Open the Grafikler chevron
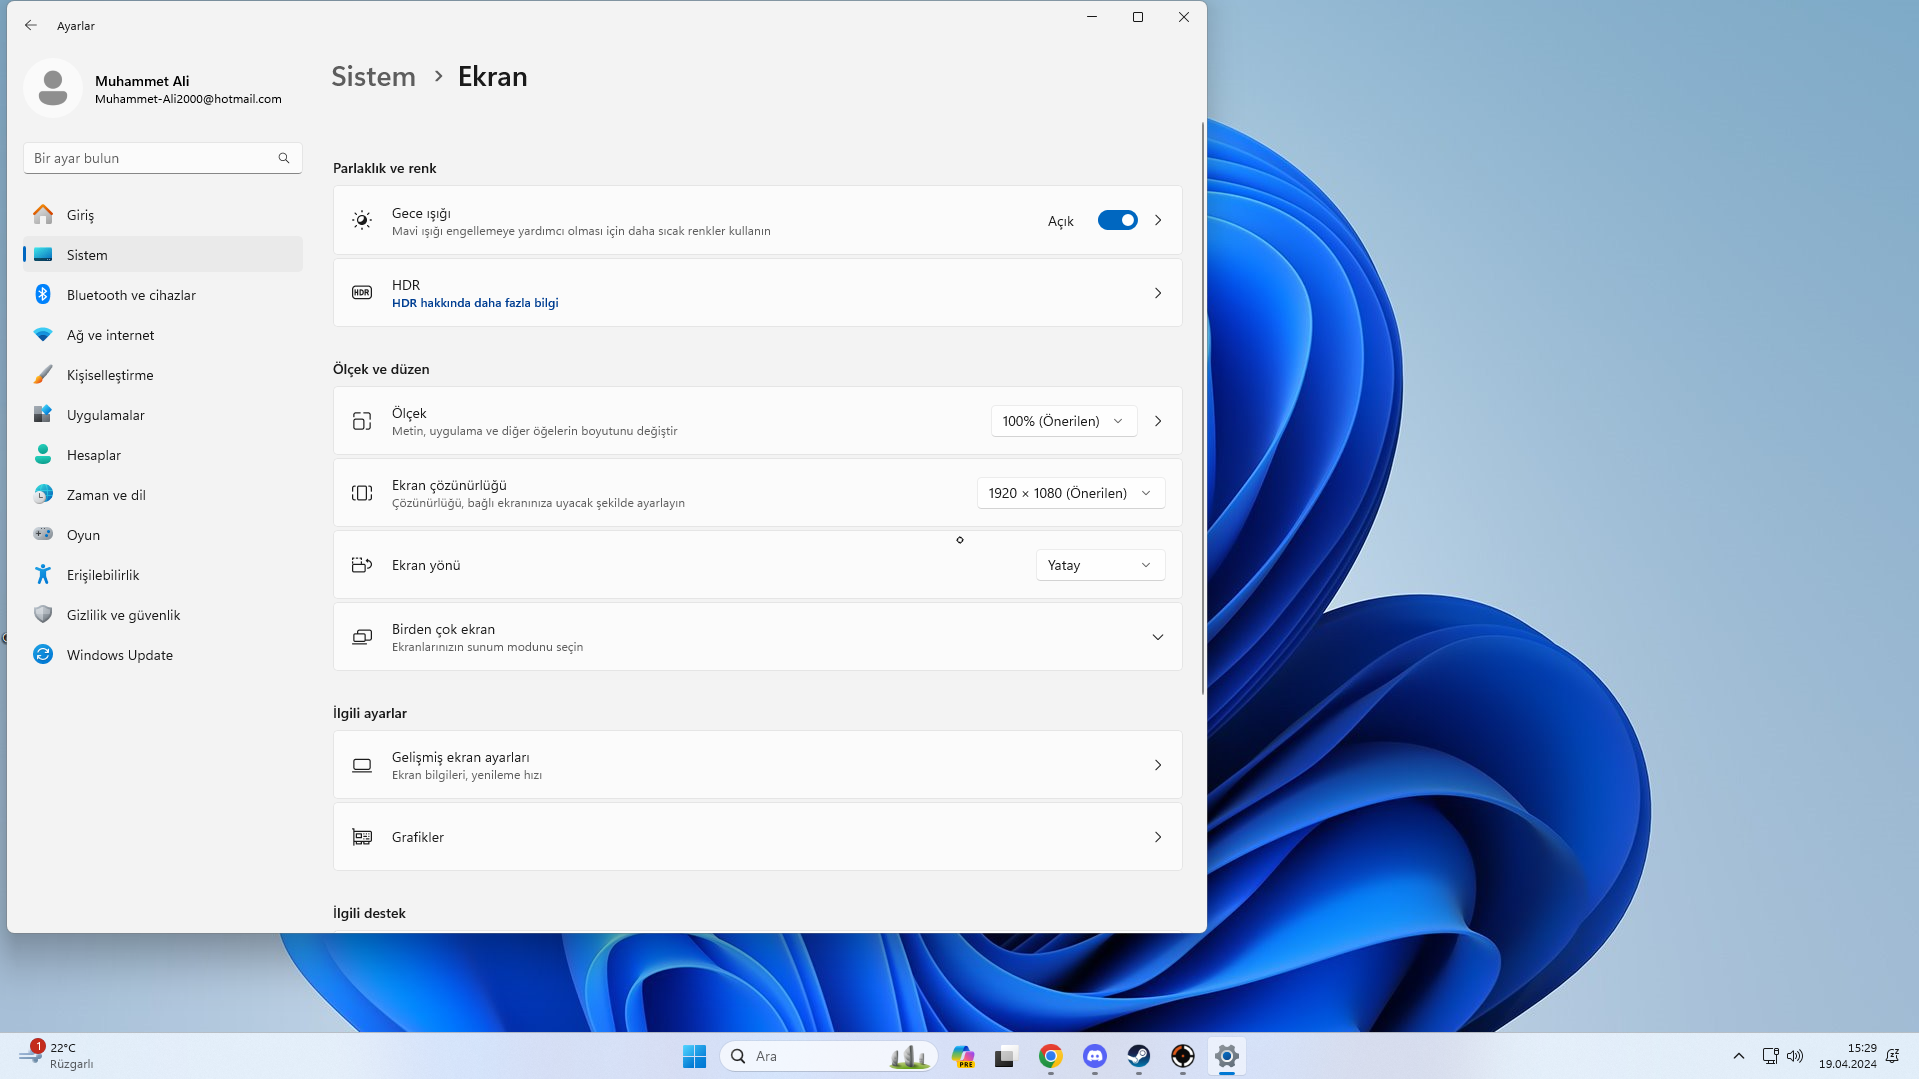The height and width of the screenshot is (1079, 1919). click(x=1157, y=837)
